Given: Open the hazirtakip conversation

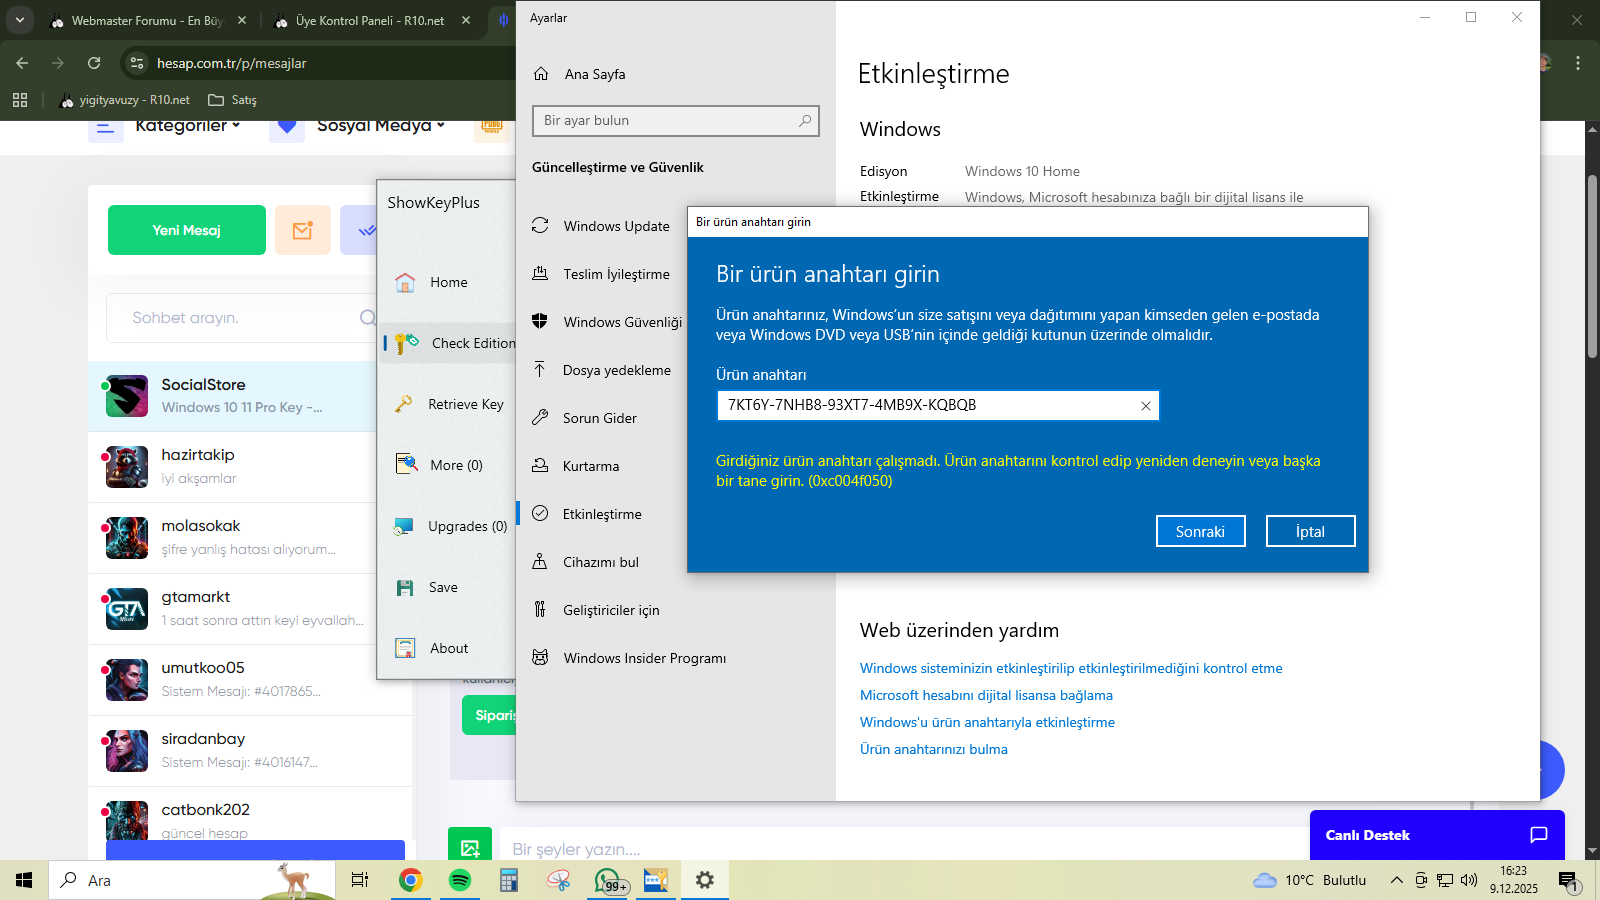Looking at the screenshot, I should [232, 467].
